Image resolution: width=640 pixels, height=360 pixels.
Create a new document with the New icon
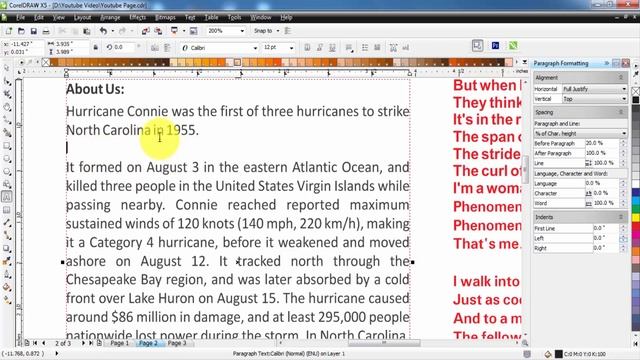pyautogui.click(x=9, y=31)
